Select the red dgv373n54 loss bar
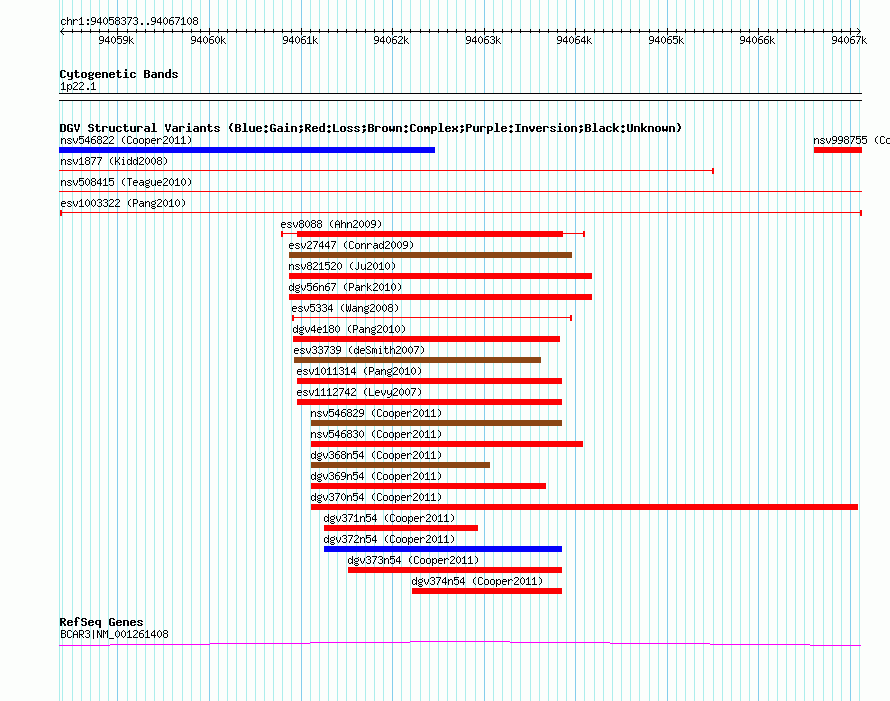 [x=455, y=570]
